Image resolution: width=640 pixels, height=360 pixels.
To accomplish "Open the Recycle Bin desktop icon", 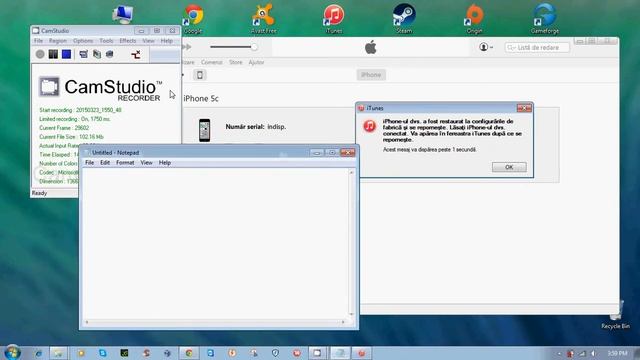I will pos(616,314).
